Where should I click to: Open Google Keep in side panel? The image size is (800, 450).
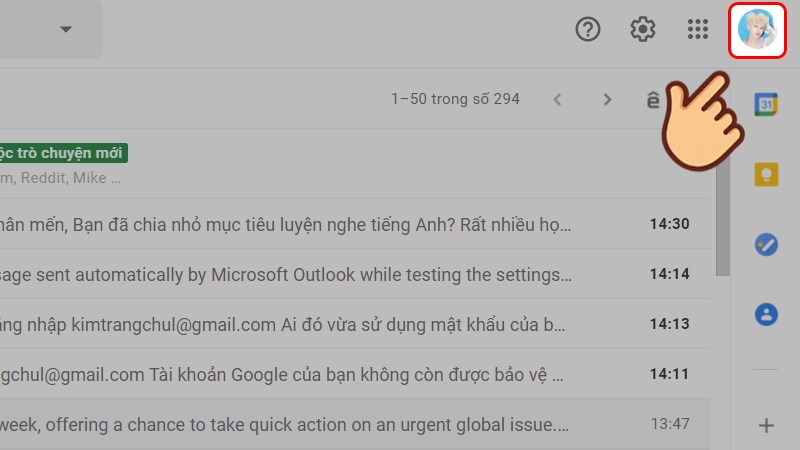tap(766, 175)
